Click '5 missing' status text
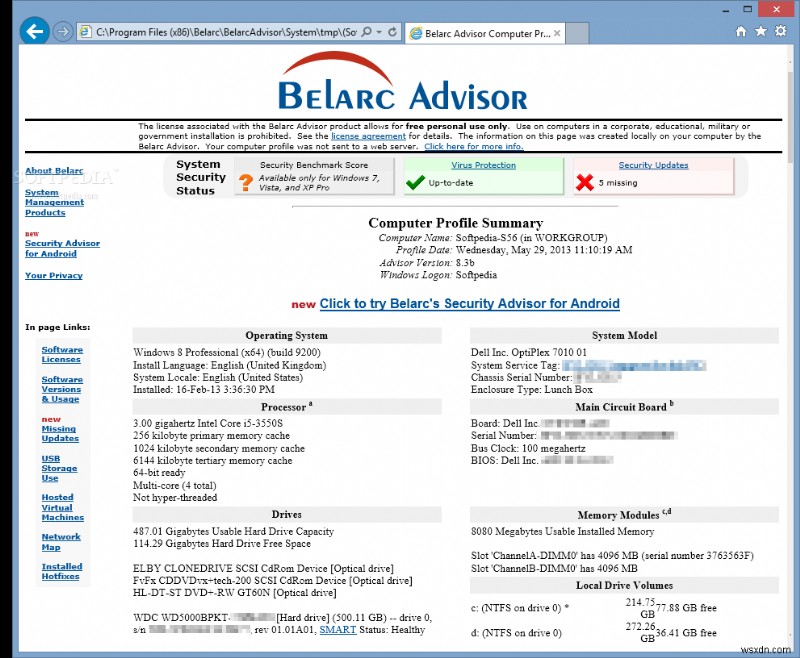Screen dimensions: 800x658 618,183
